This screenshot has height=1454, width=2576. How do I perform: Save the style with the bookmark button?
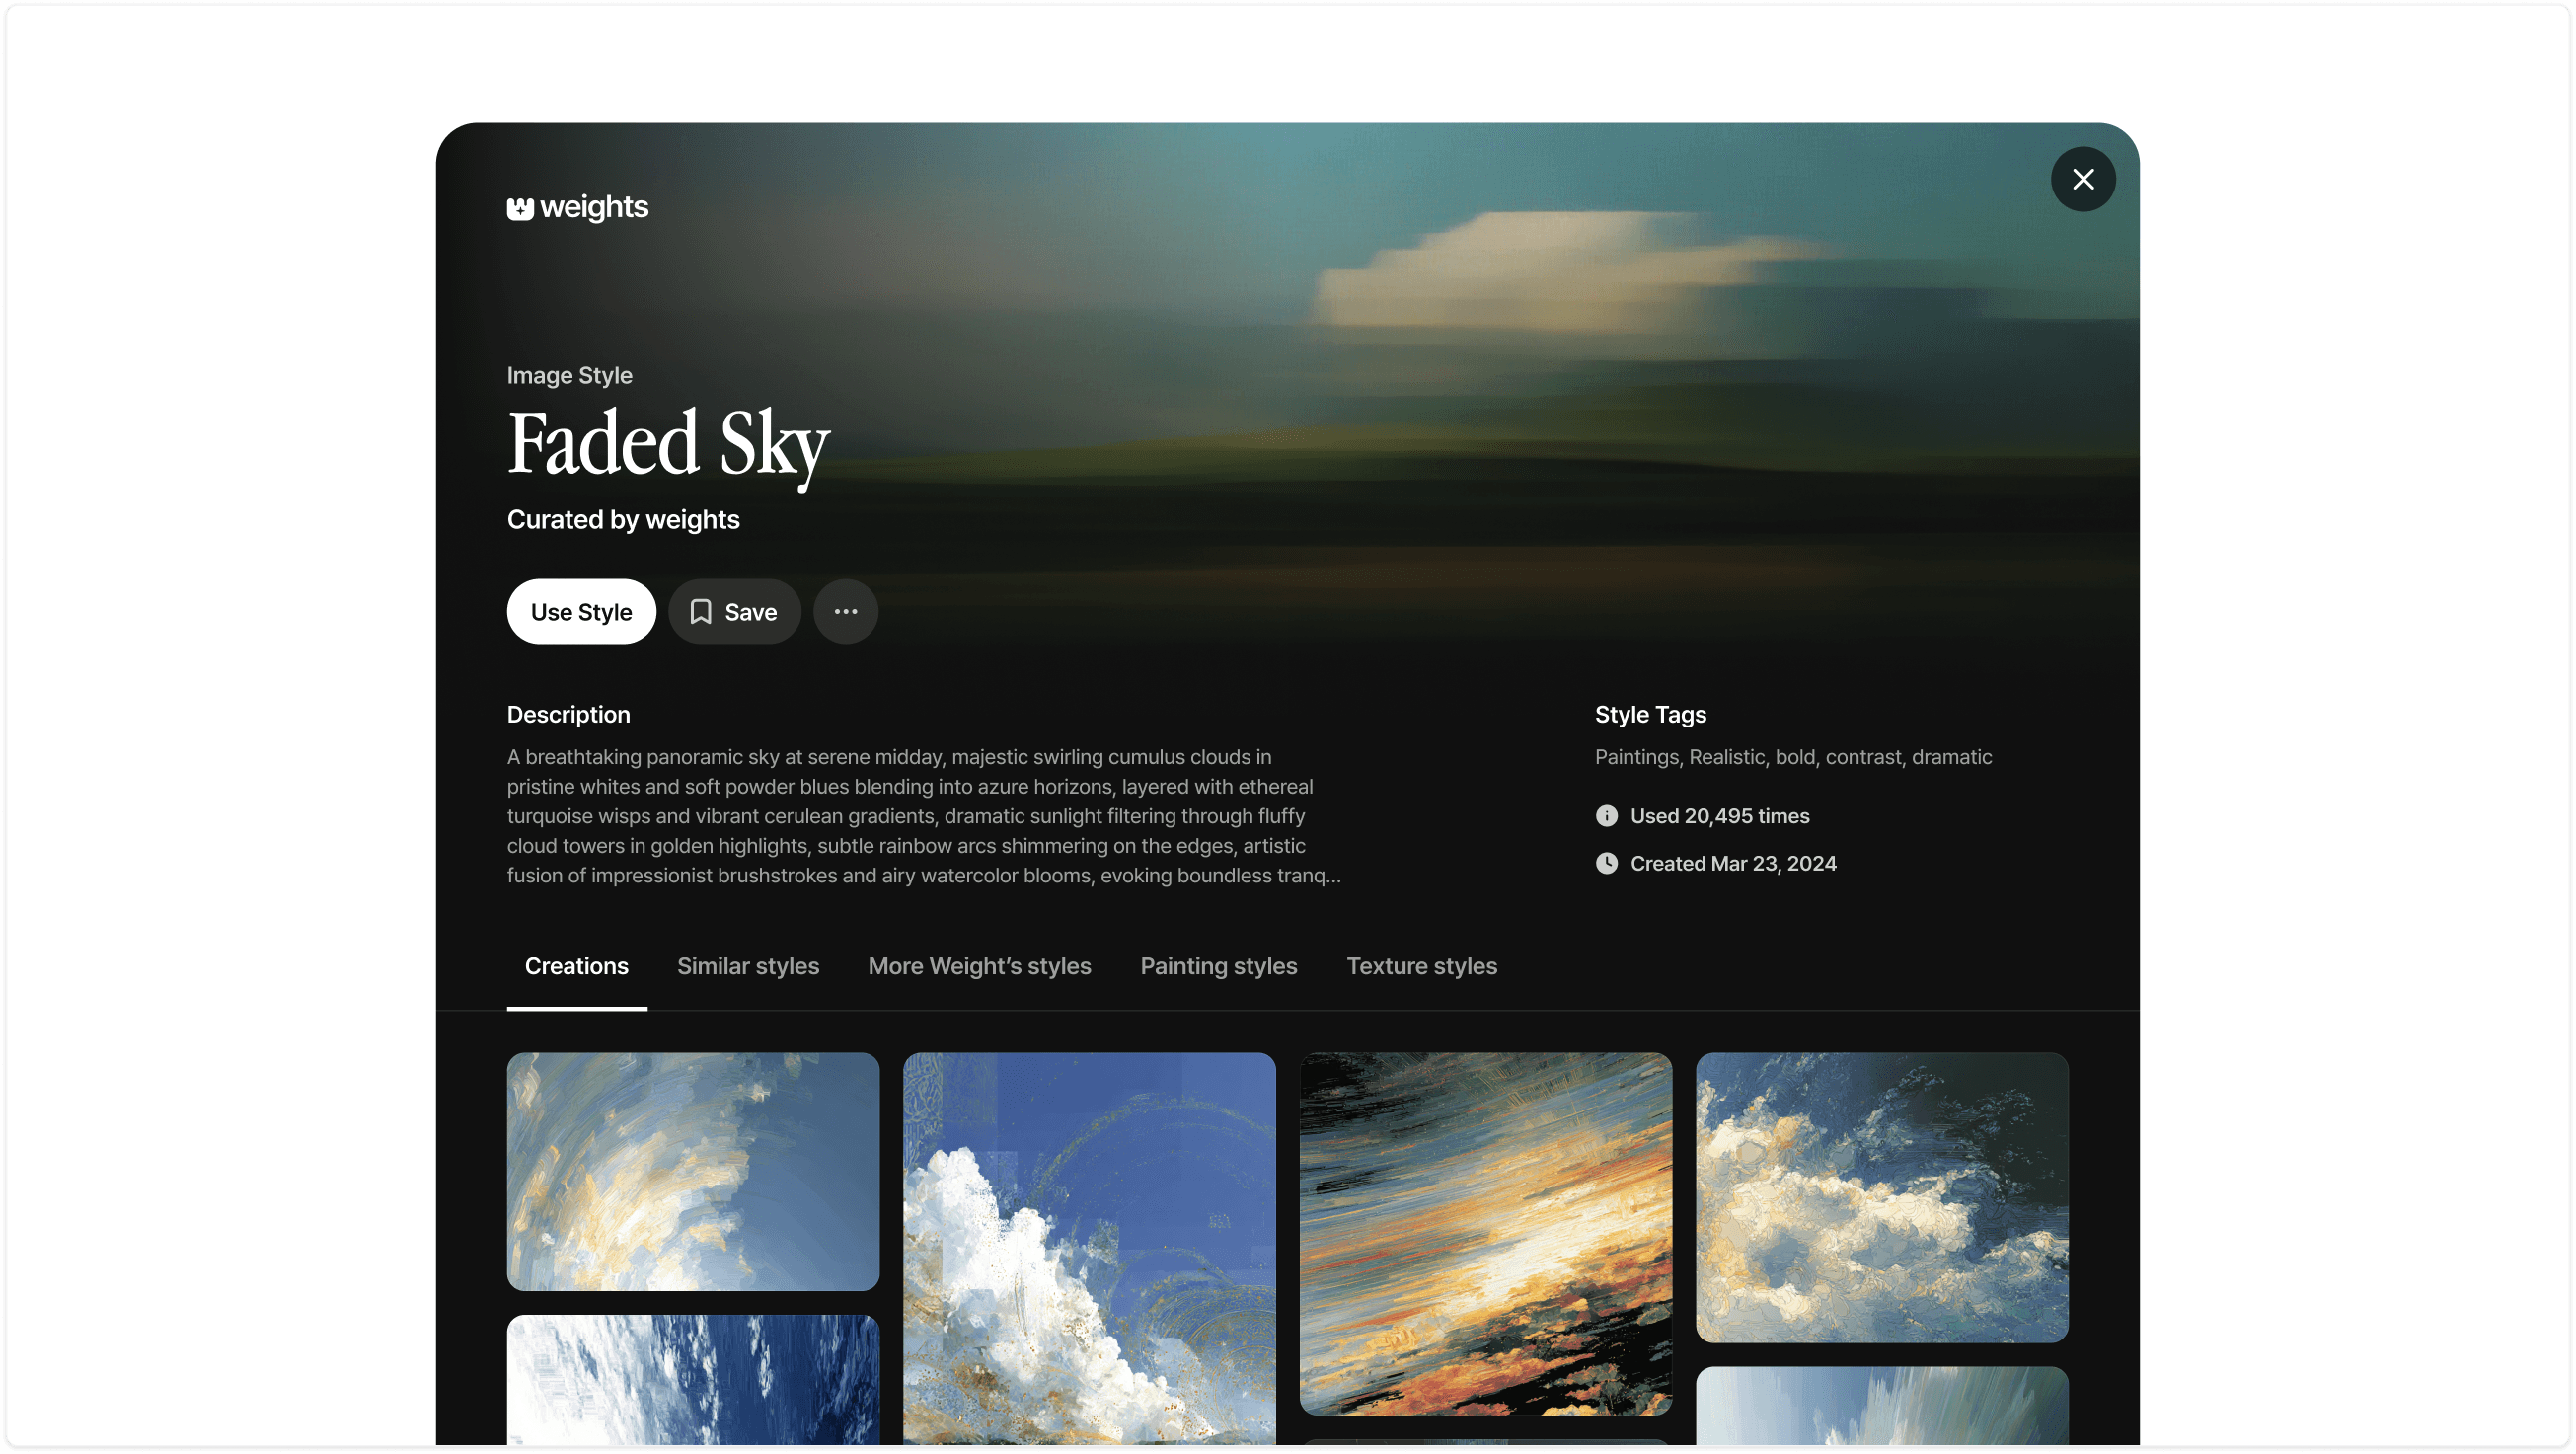tap(734, 612)
